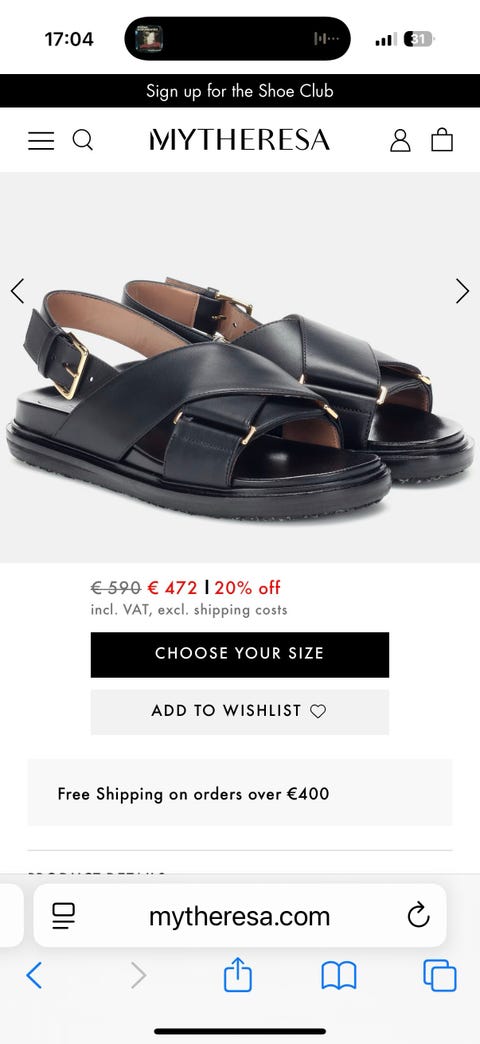Viewport: 480px width, 1044px height.
Task: Open the Safari tabs overview
Action: coord(439,976)
